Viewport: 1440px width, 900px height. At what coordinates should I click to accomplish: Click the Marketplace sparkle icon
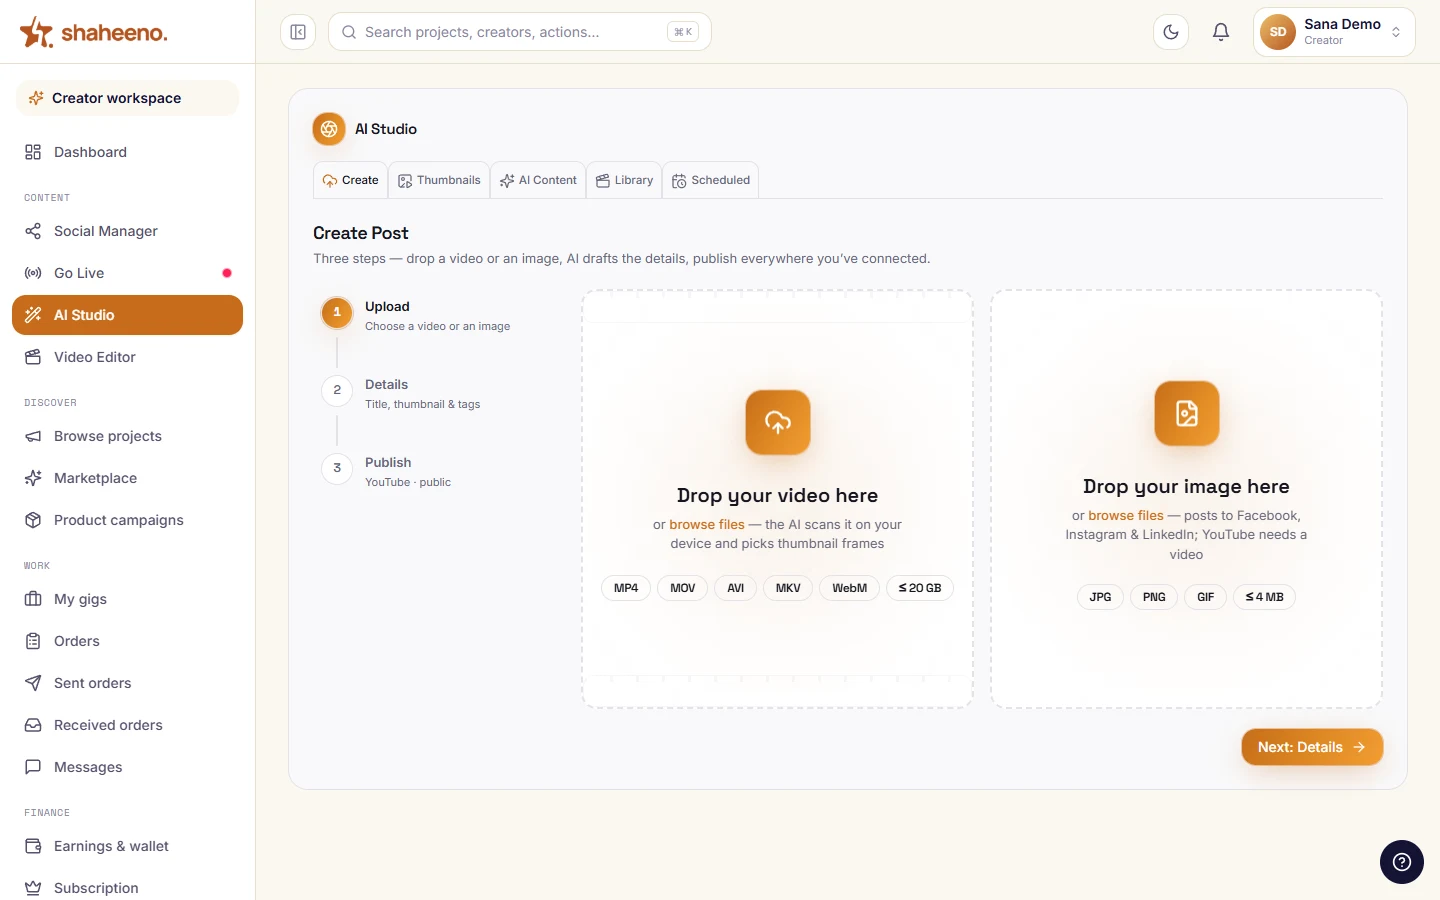pyautogui.click(x=33, y=478)
